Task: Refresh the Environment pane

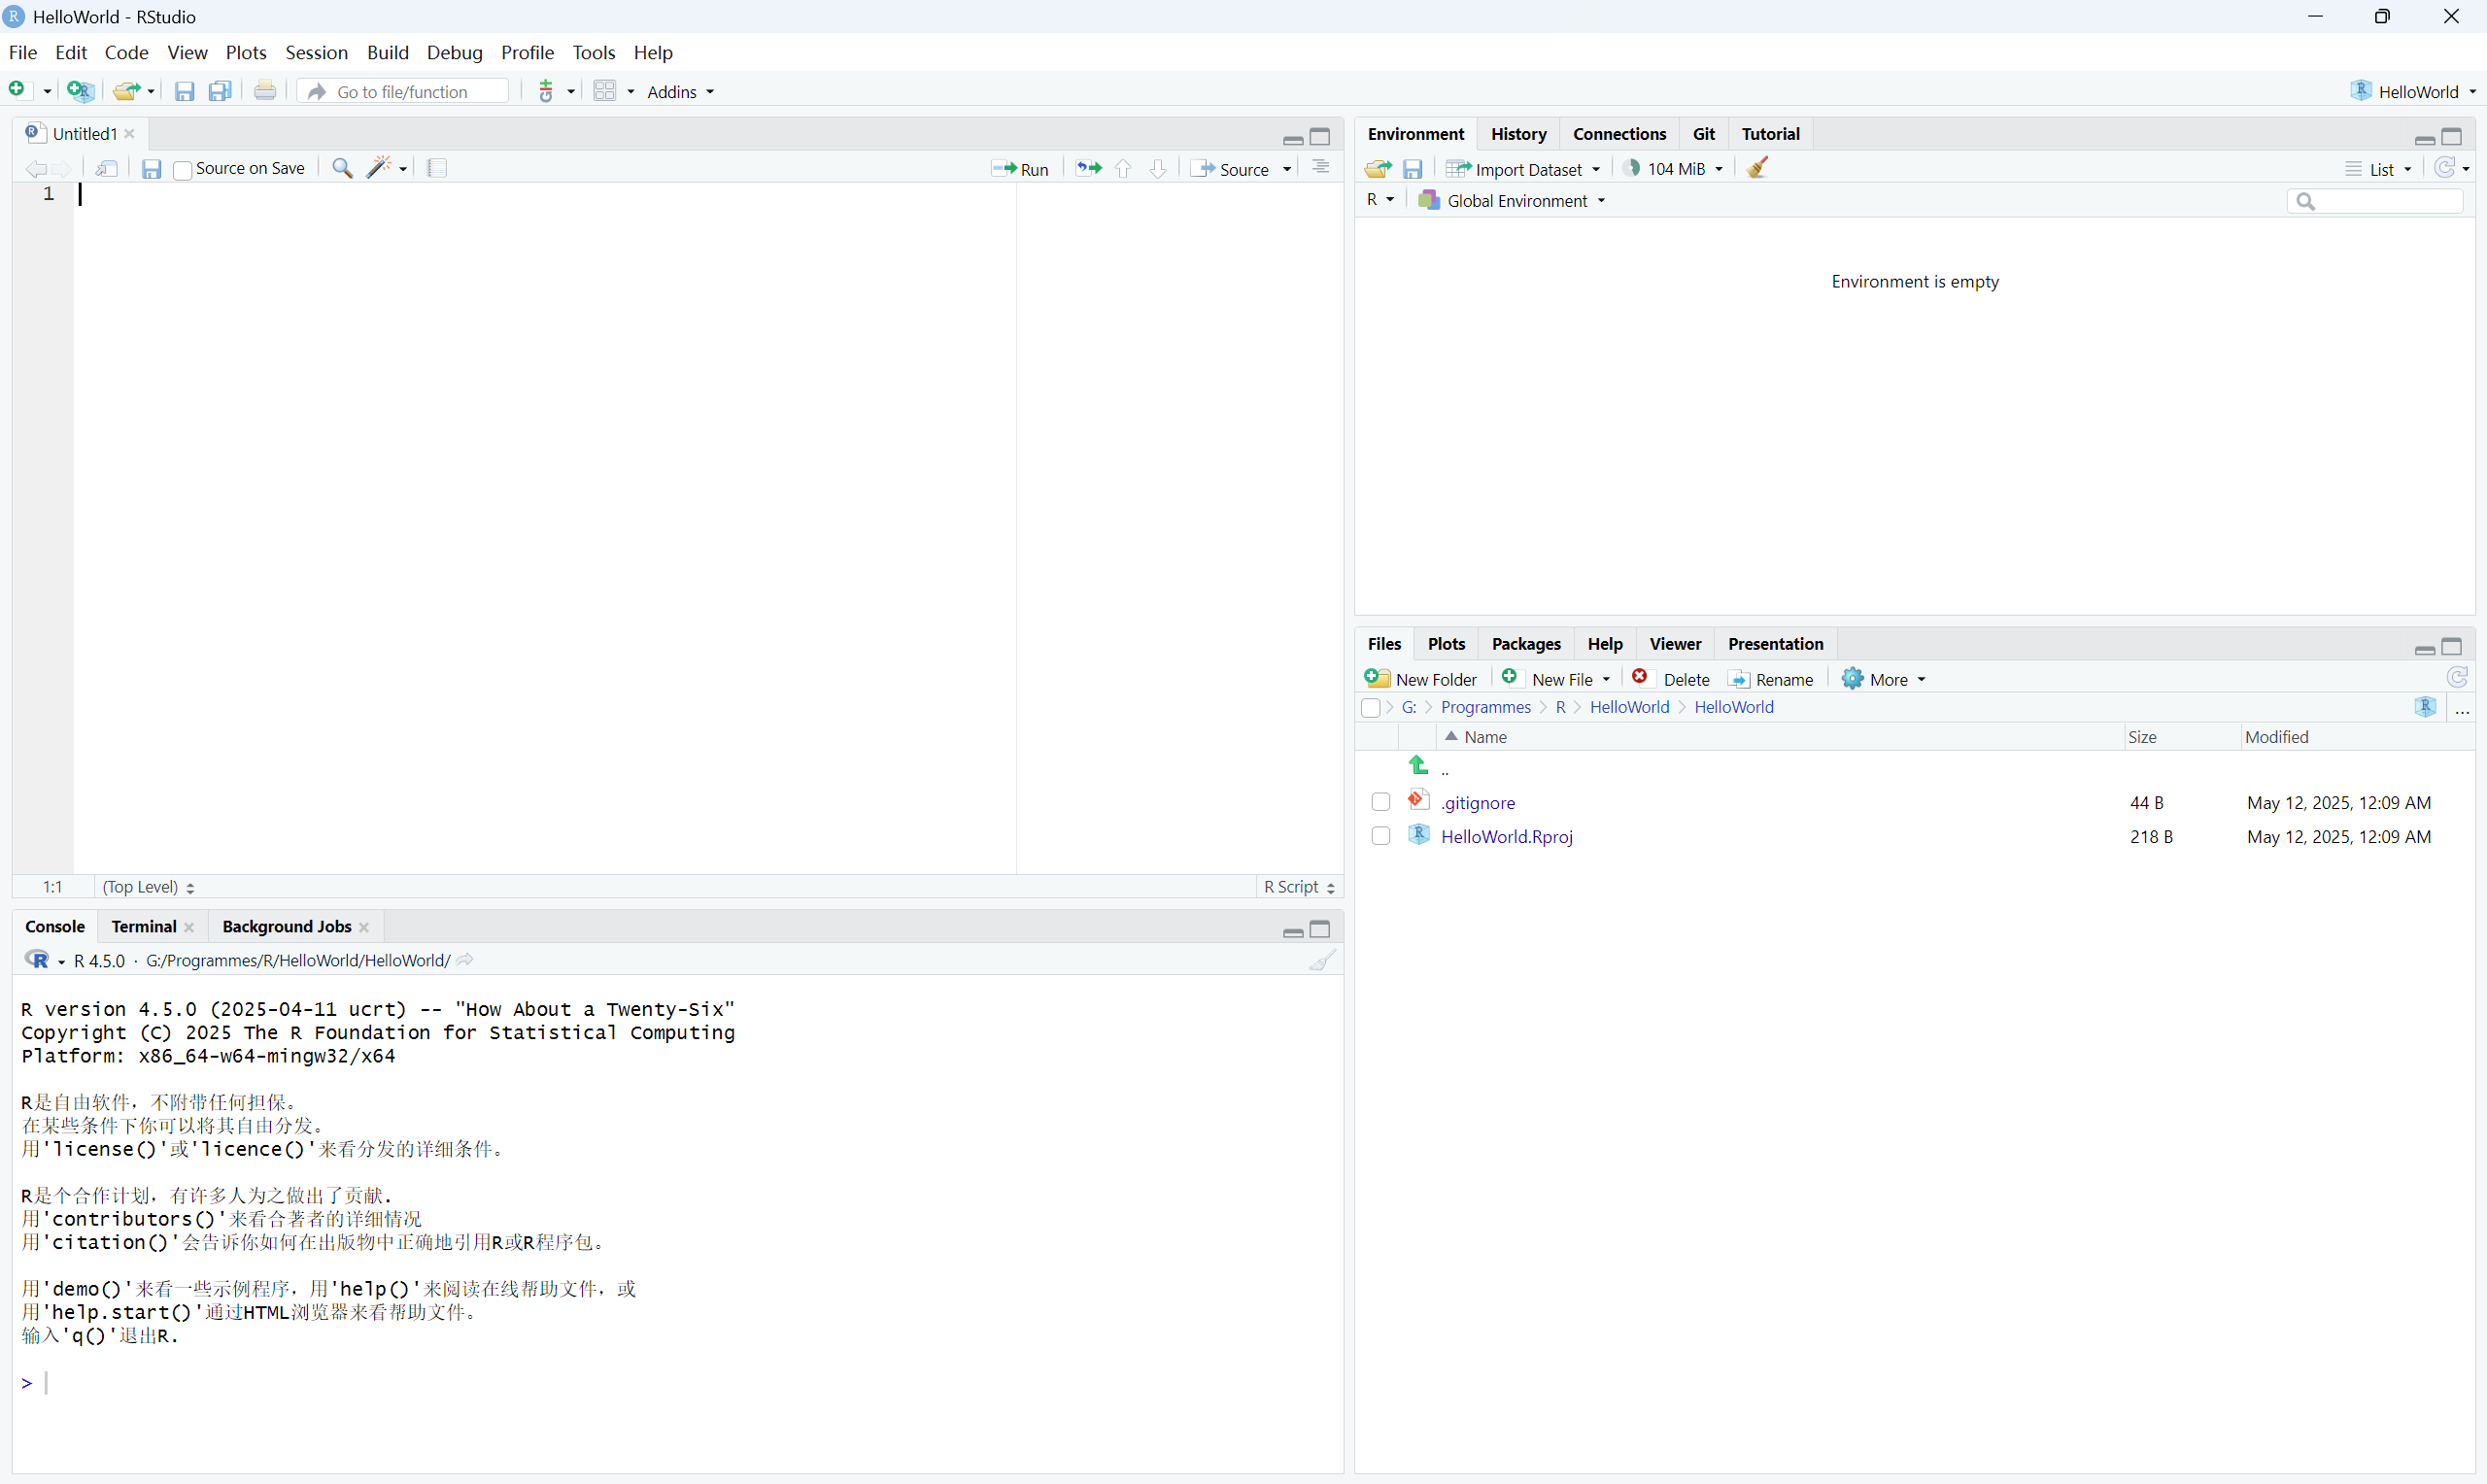Action: tap(2444, 167)
